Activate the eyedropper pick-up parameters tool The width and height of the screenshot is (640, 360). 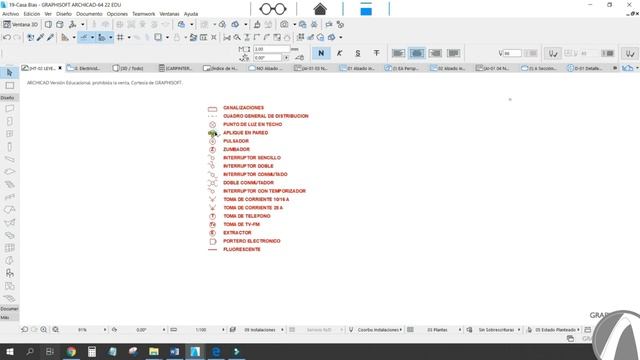pos(40,38)
